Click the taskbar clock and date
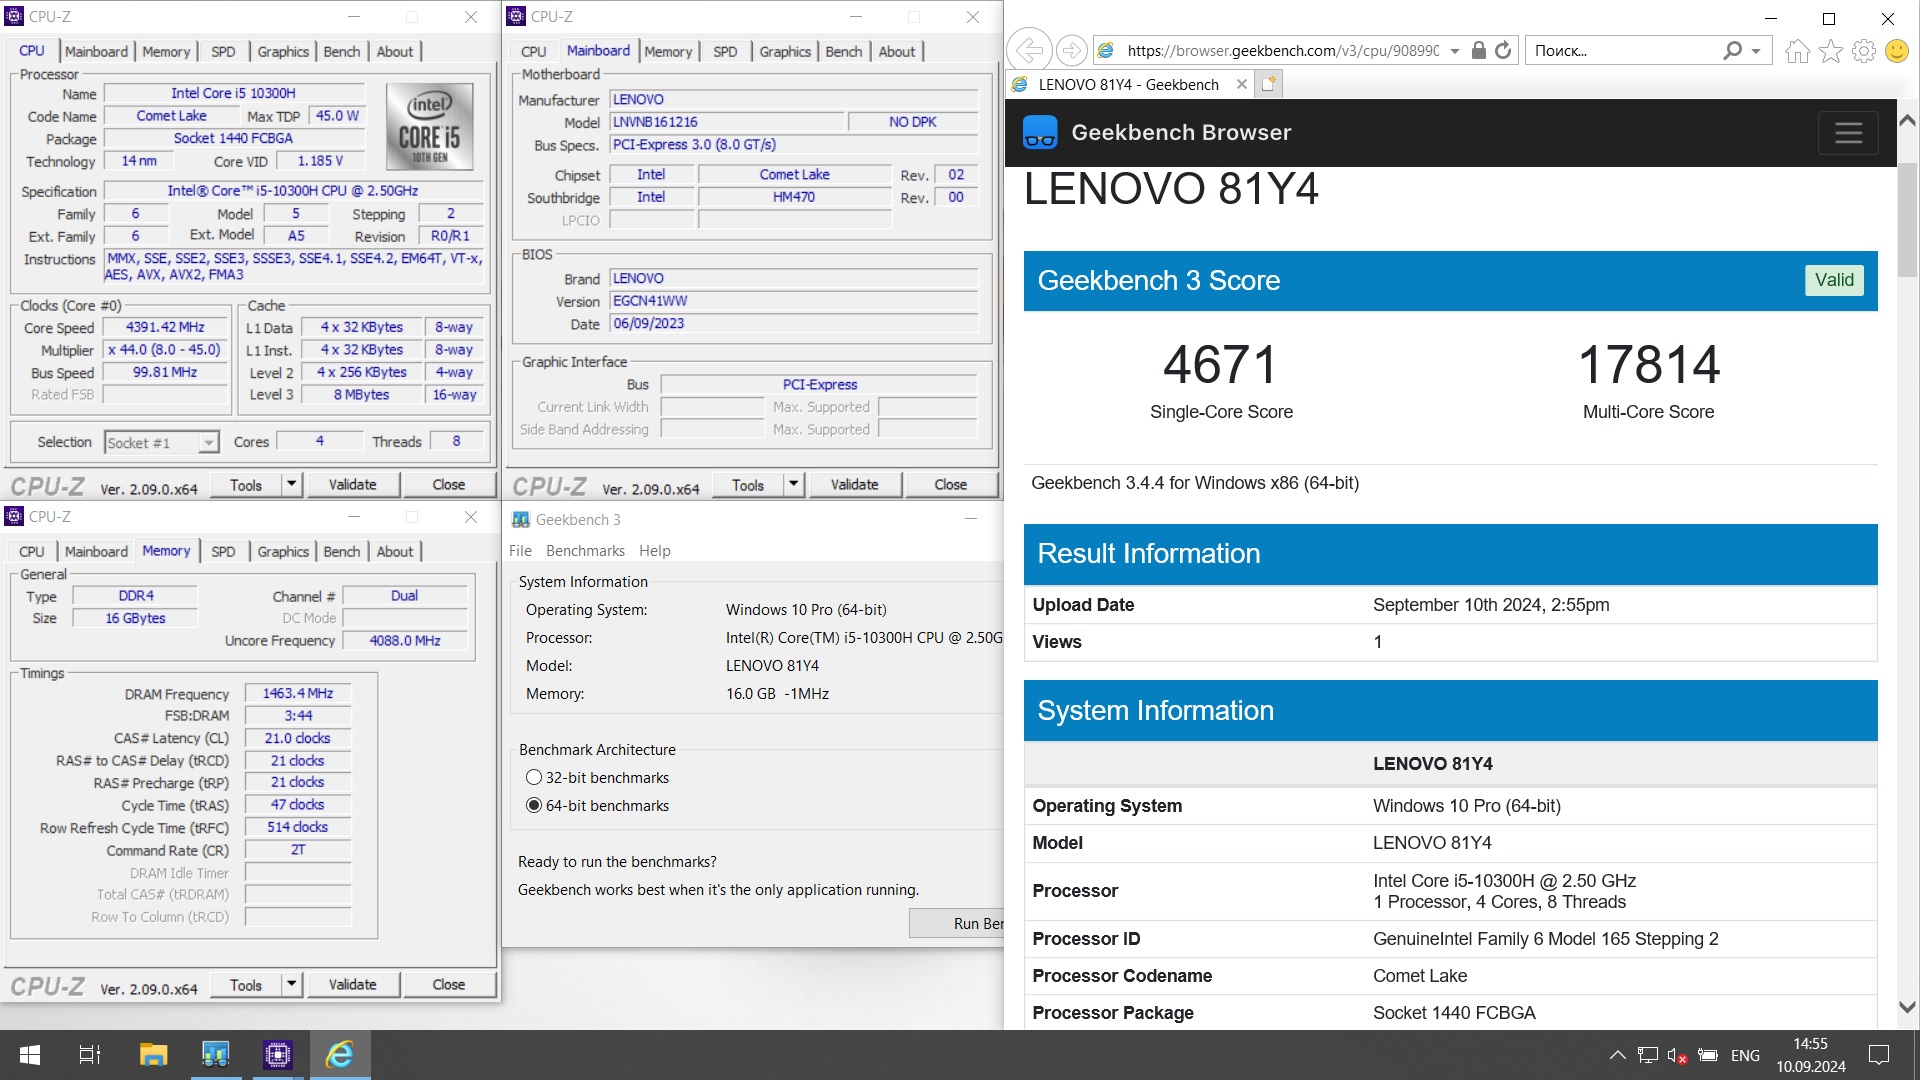The height and width of the screenshot is (1080, 1920). [1810, 1055]
